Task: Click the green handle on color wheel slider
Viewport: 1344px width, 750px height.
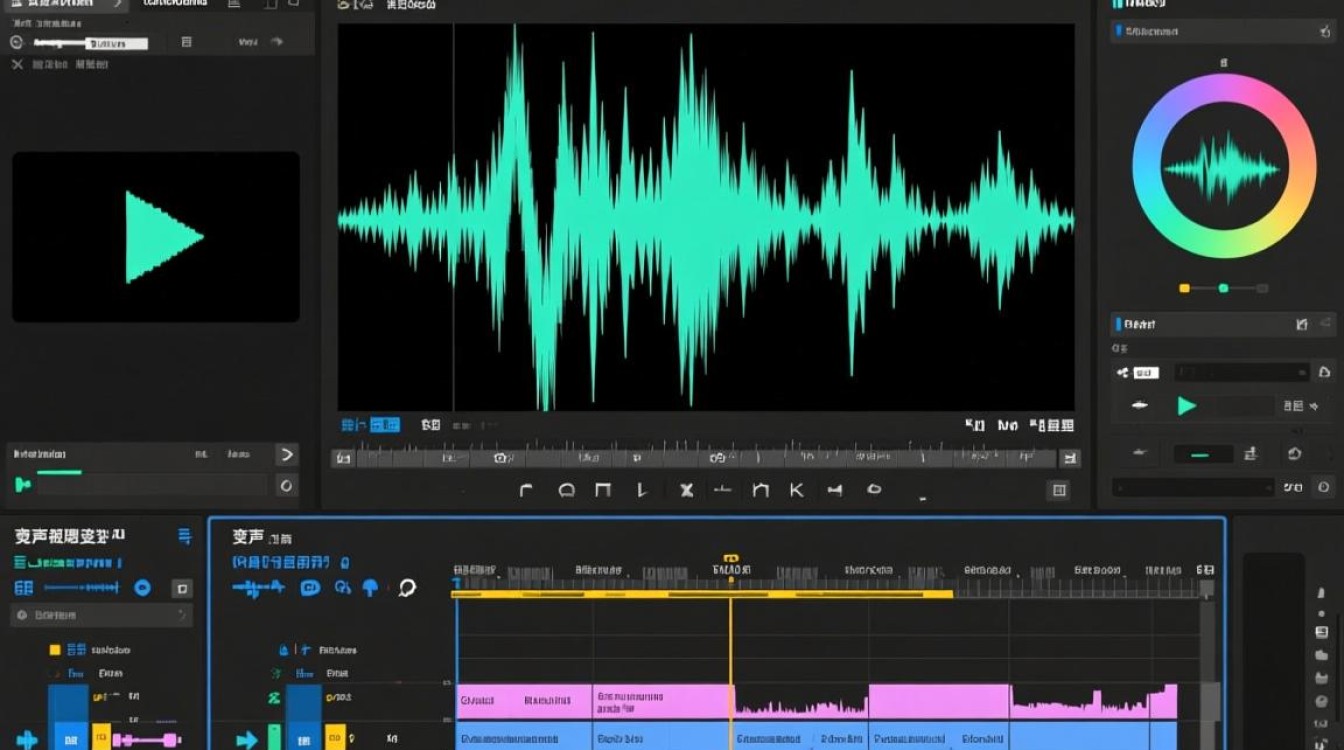Action: [x=1223, y=288]
